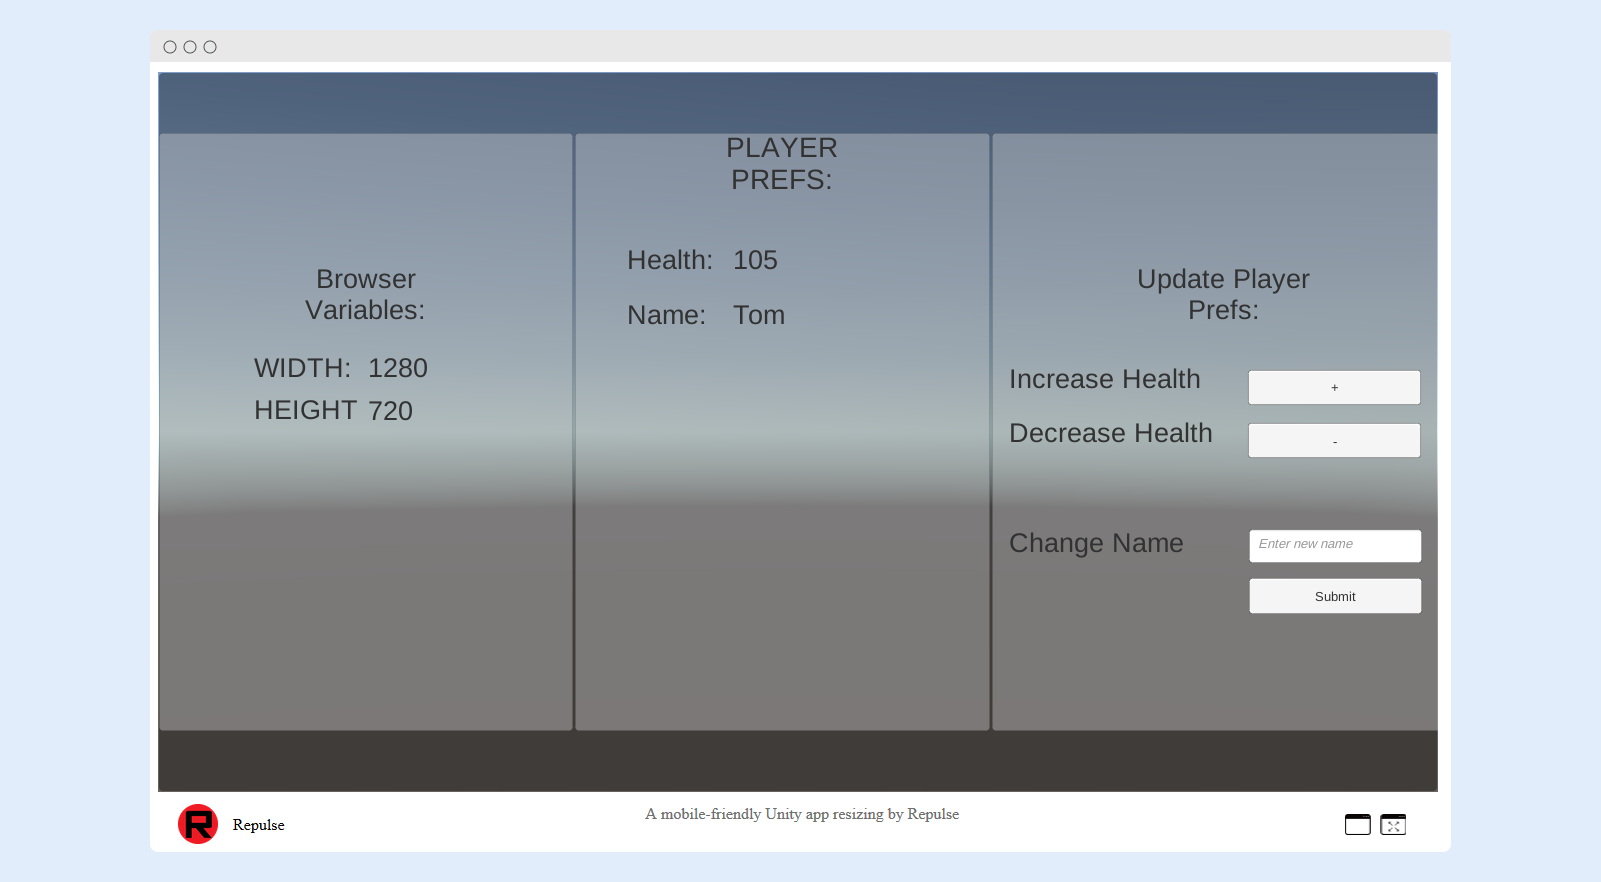Click the 'HEIGHT' label text
1601x882 pixels.
point(306,410)
